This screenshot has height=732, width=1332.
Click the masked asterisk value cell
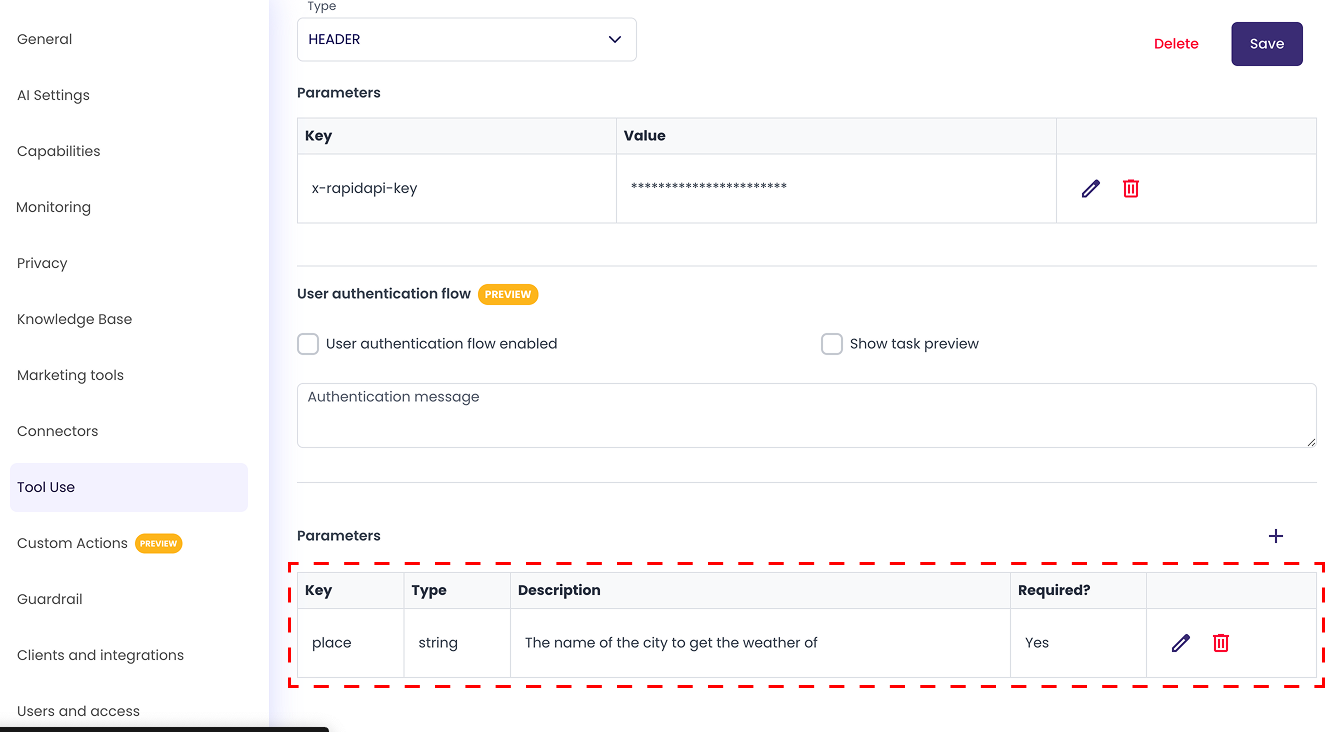click(837, 188)
